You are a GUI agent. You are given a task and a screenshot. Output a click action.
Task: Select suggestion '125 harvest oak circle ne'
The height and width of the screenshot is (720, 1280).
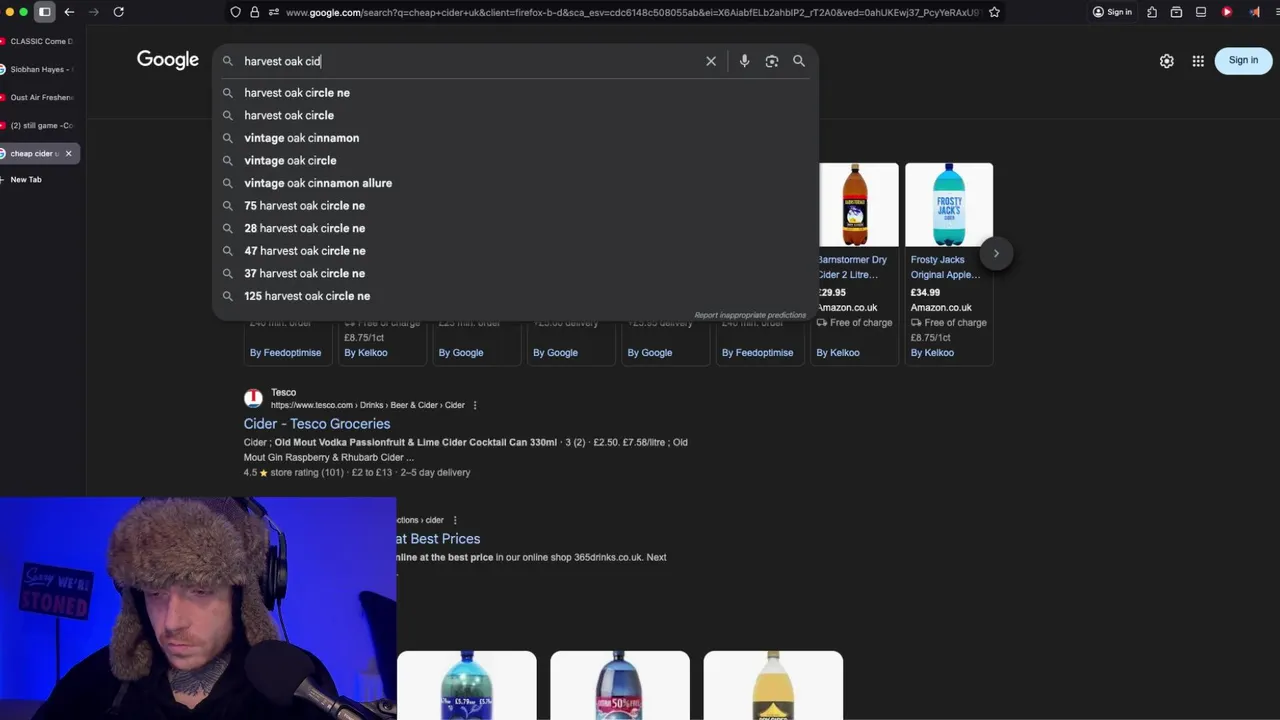pos(515,296)
